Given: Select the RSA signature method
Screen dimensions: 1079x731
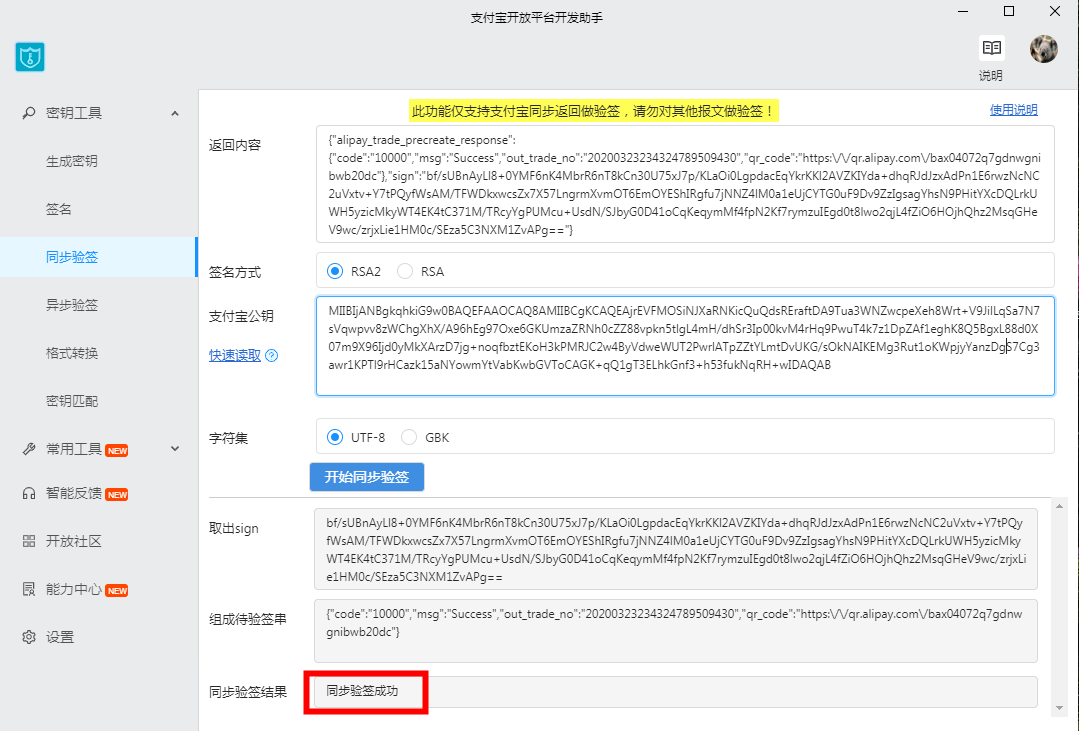Looking at the screenshot, I should click(x=405, y=271).
